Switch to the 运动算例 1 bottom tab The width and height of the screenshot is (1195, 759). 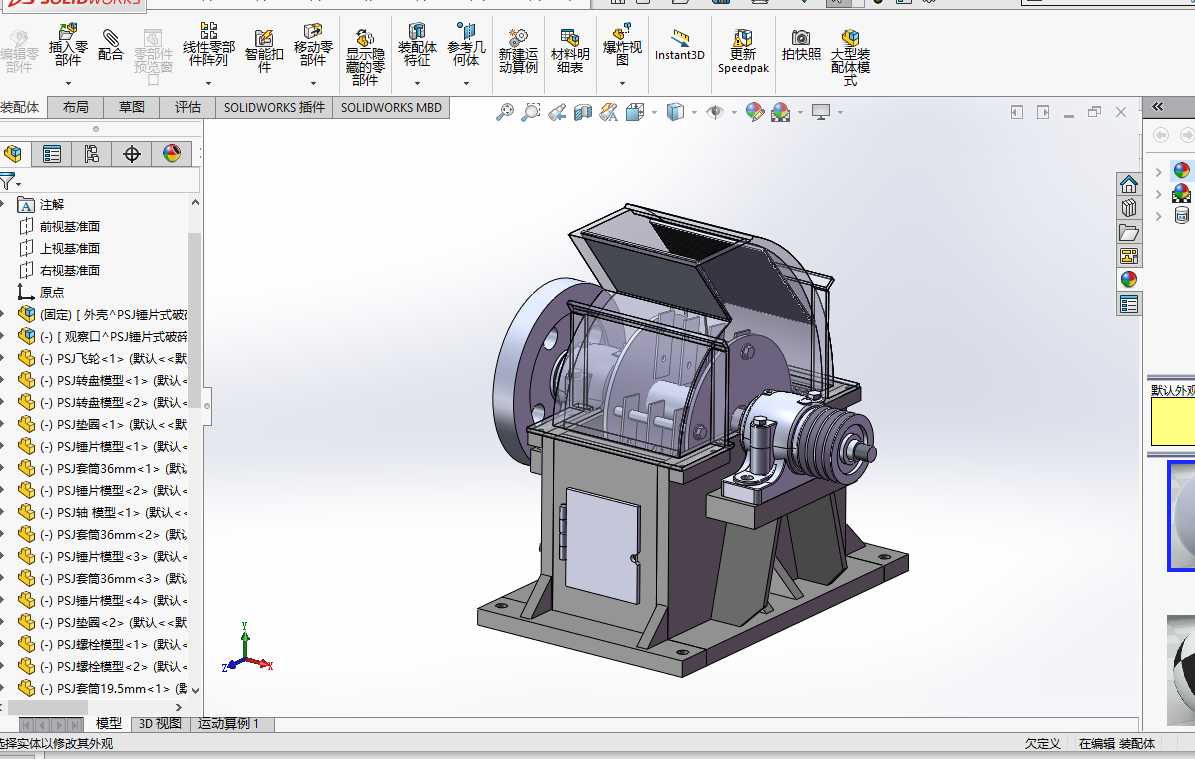228,724
